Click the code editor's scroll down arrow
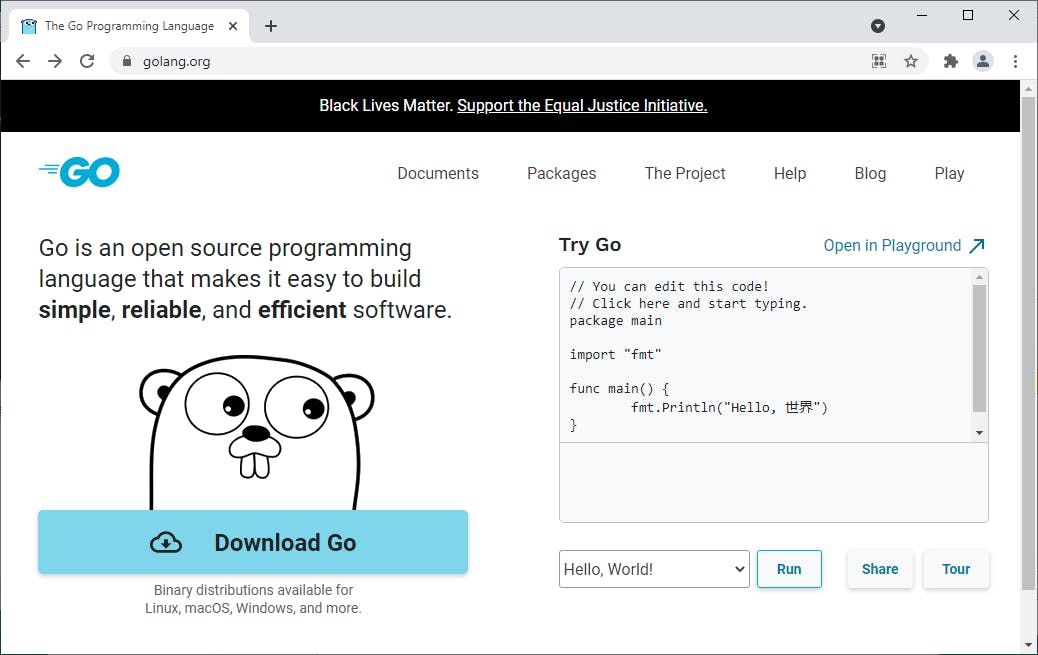Image resolution: width=1038 pixels, height=655 pixels. pyautogui.click(x=980, y=433)
